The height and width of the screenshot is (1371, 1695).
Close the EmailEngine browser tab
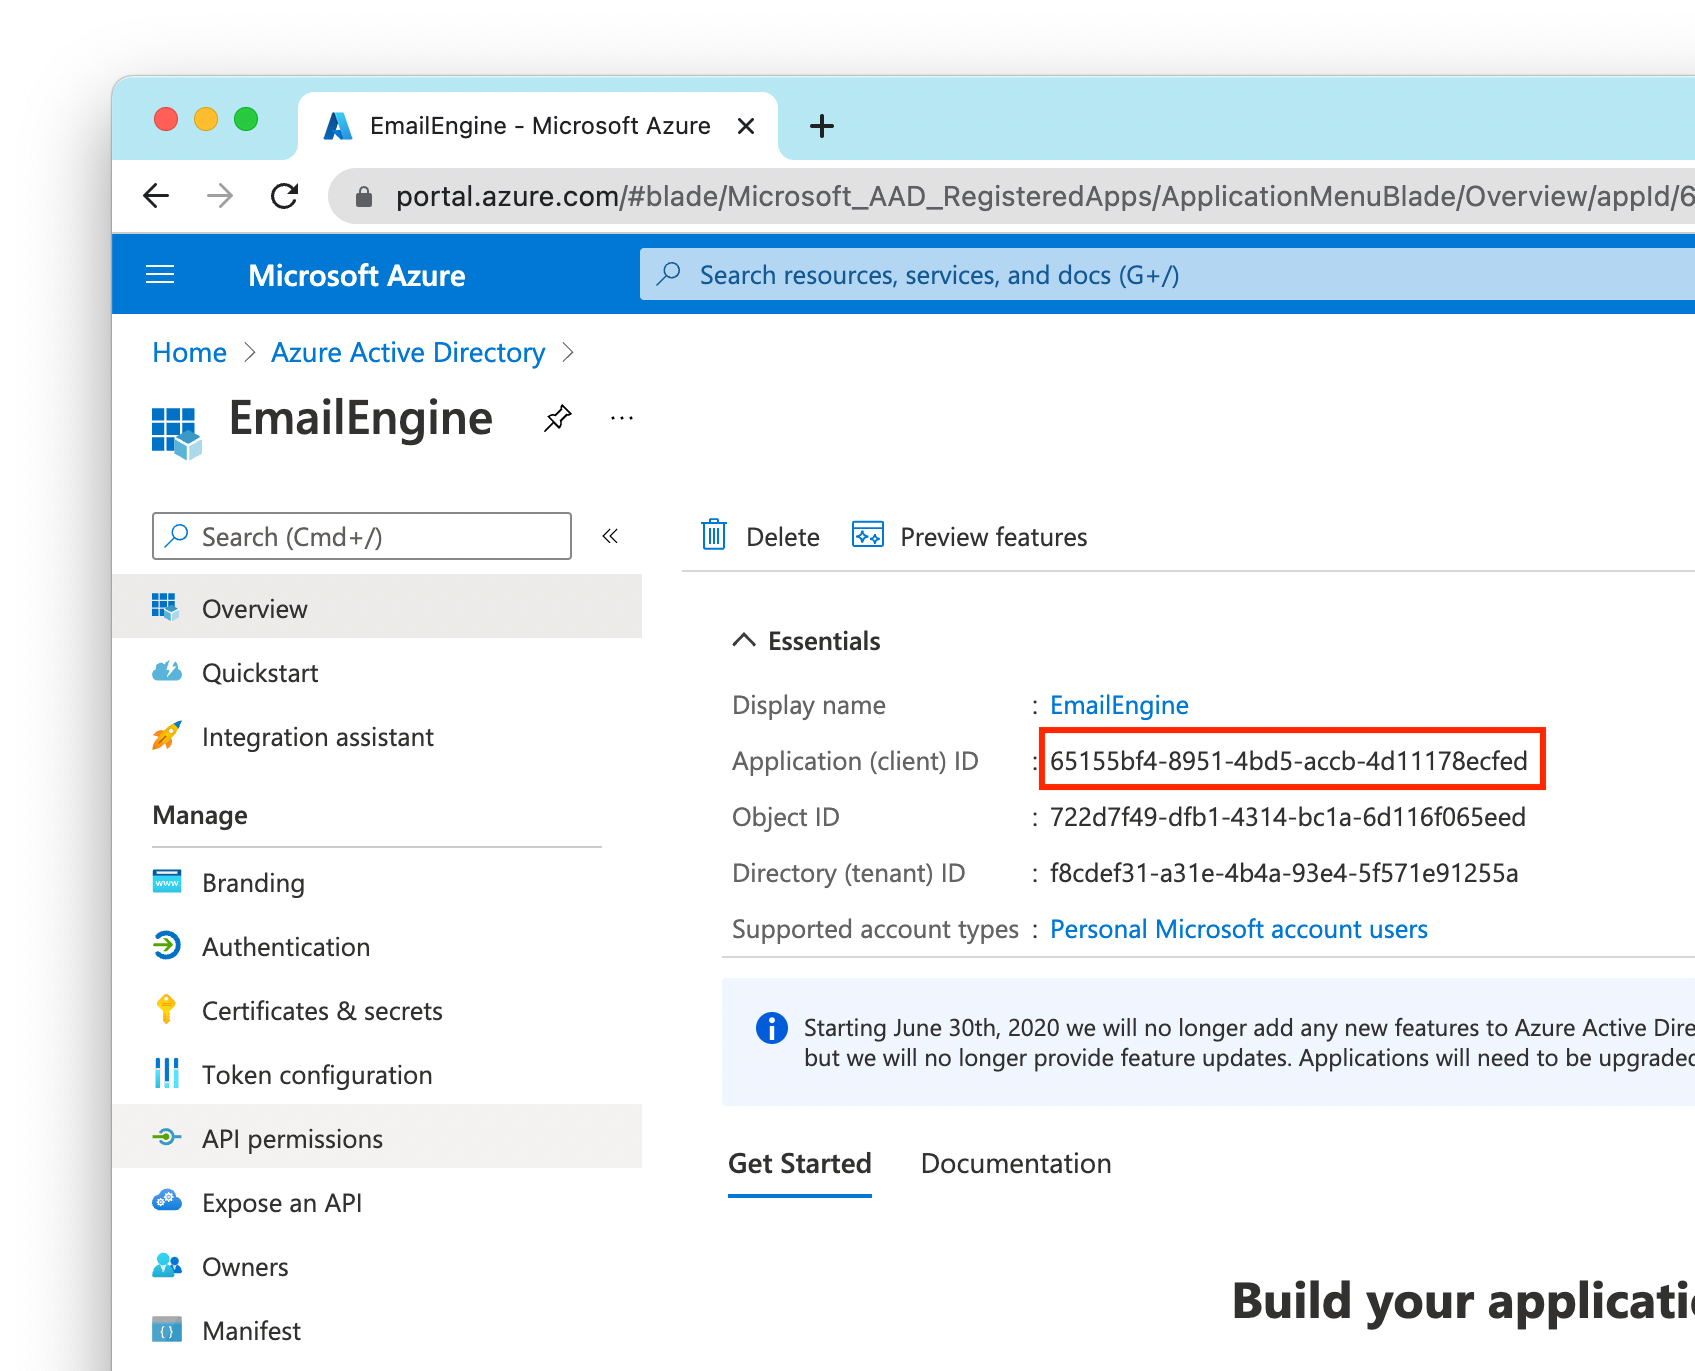pyautogui.click(x=745, y=126)
